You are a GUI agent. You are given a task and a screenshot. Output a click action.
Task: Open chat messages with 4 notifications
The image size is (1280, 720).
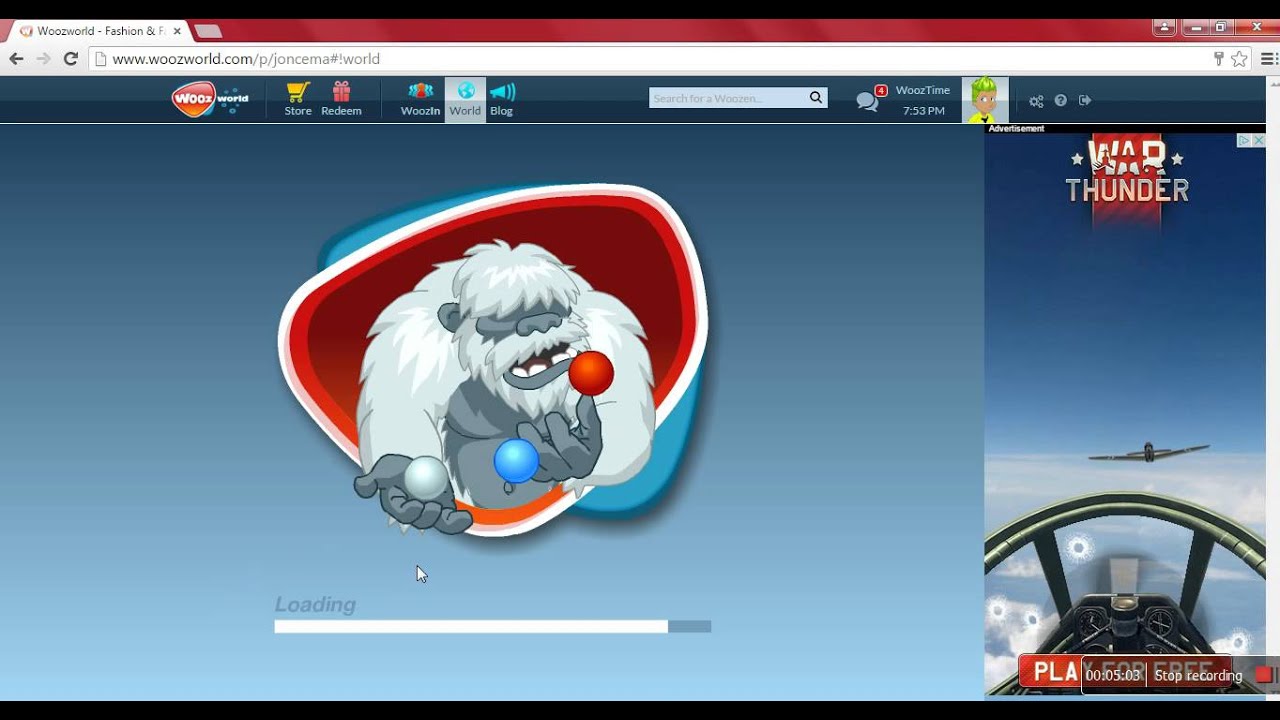pos(870,99)
